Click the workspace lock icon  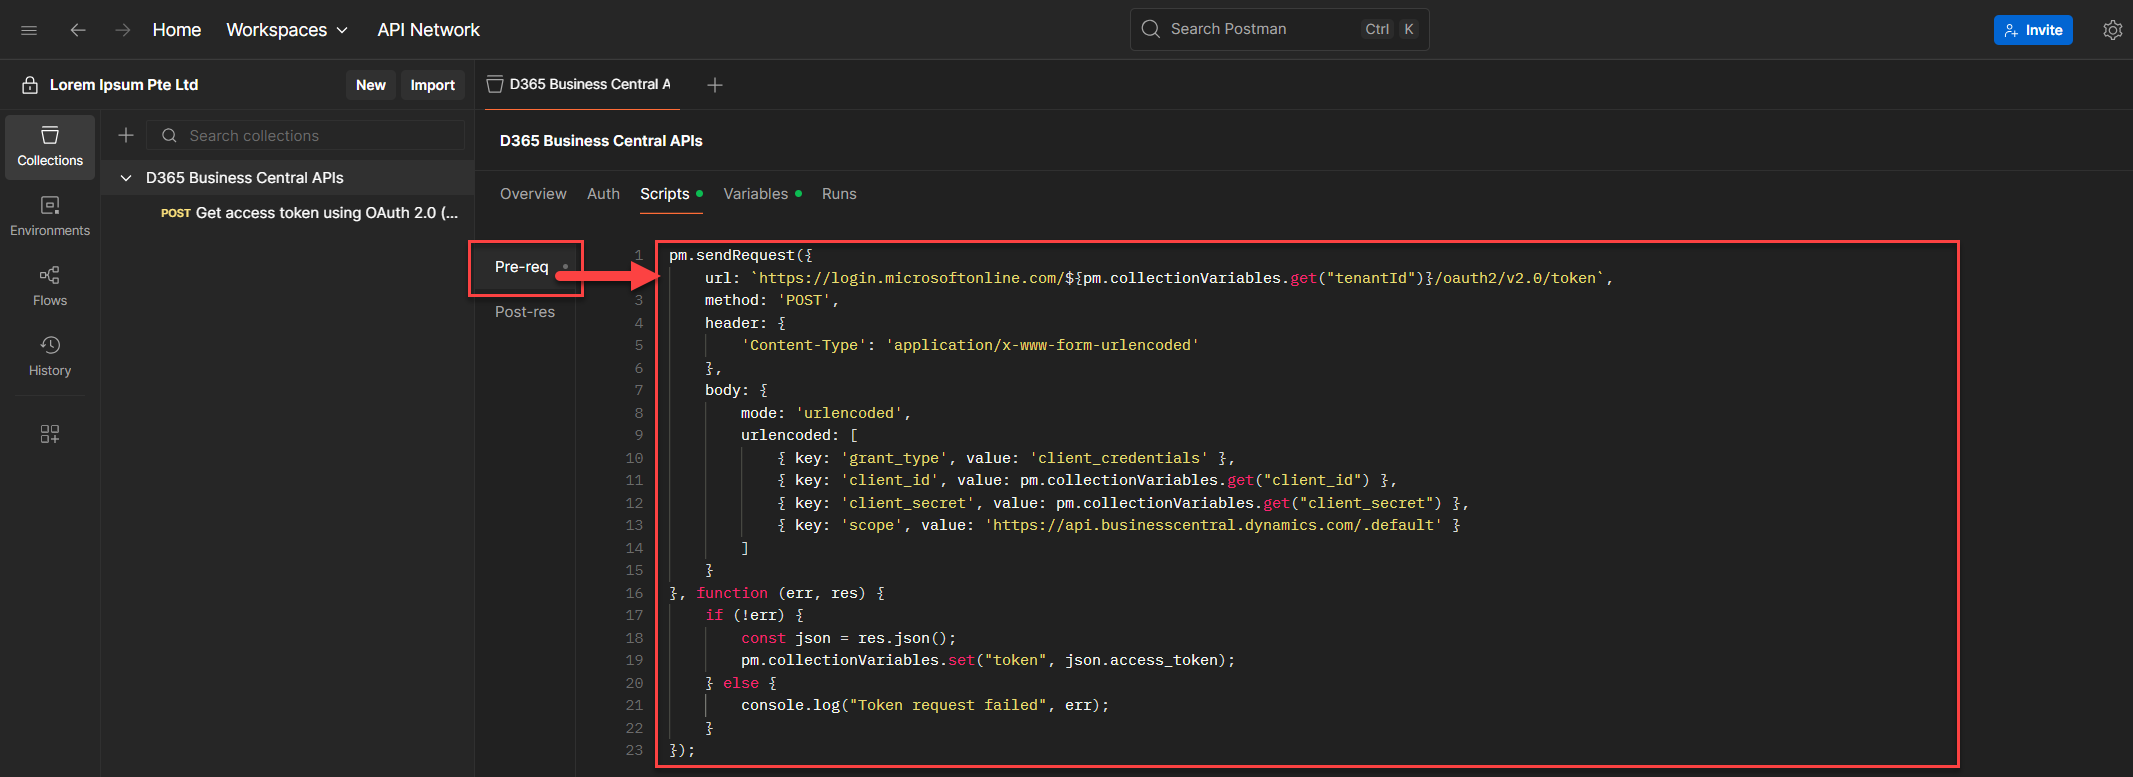(30, 85)
